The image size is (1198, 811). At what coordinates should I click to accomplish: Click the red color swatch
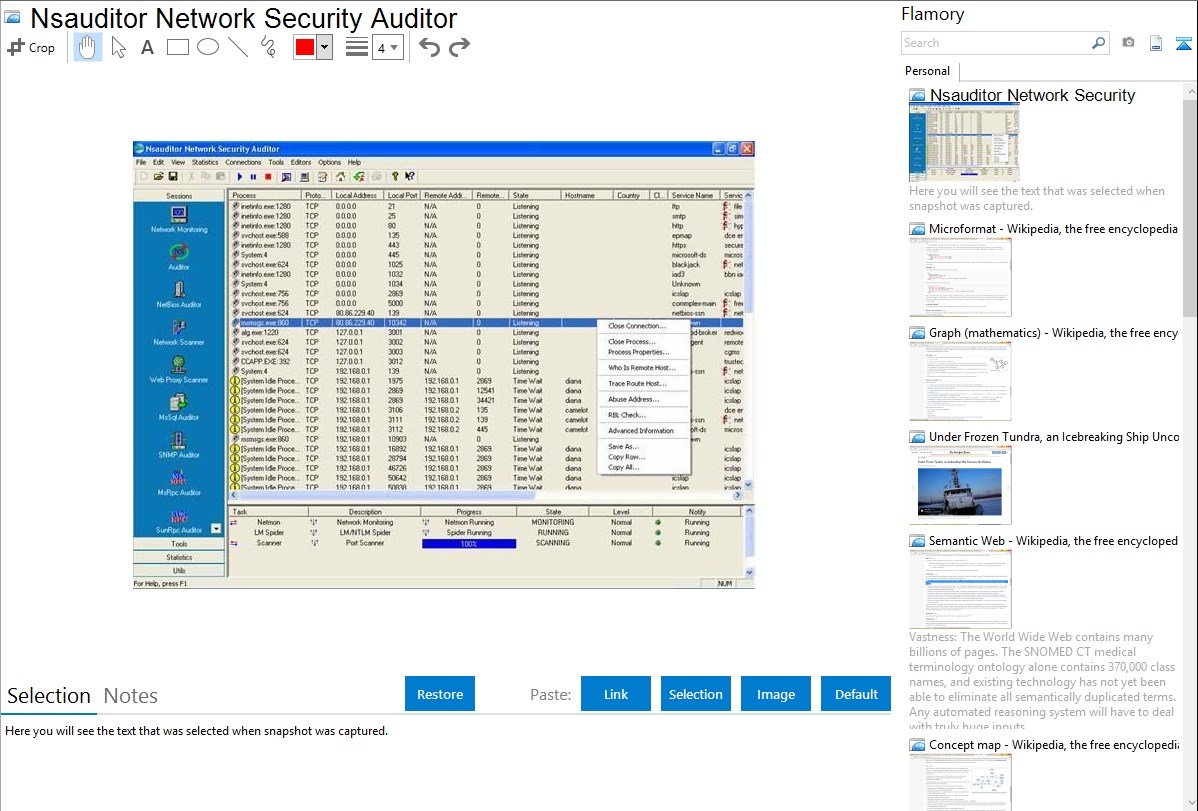point(304,47)
